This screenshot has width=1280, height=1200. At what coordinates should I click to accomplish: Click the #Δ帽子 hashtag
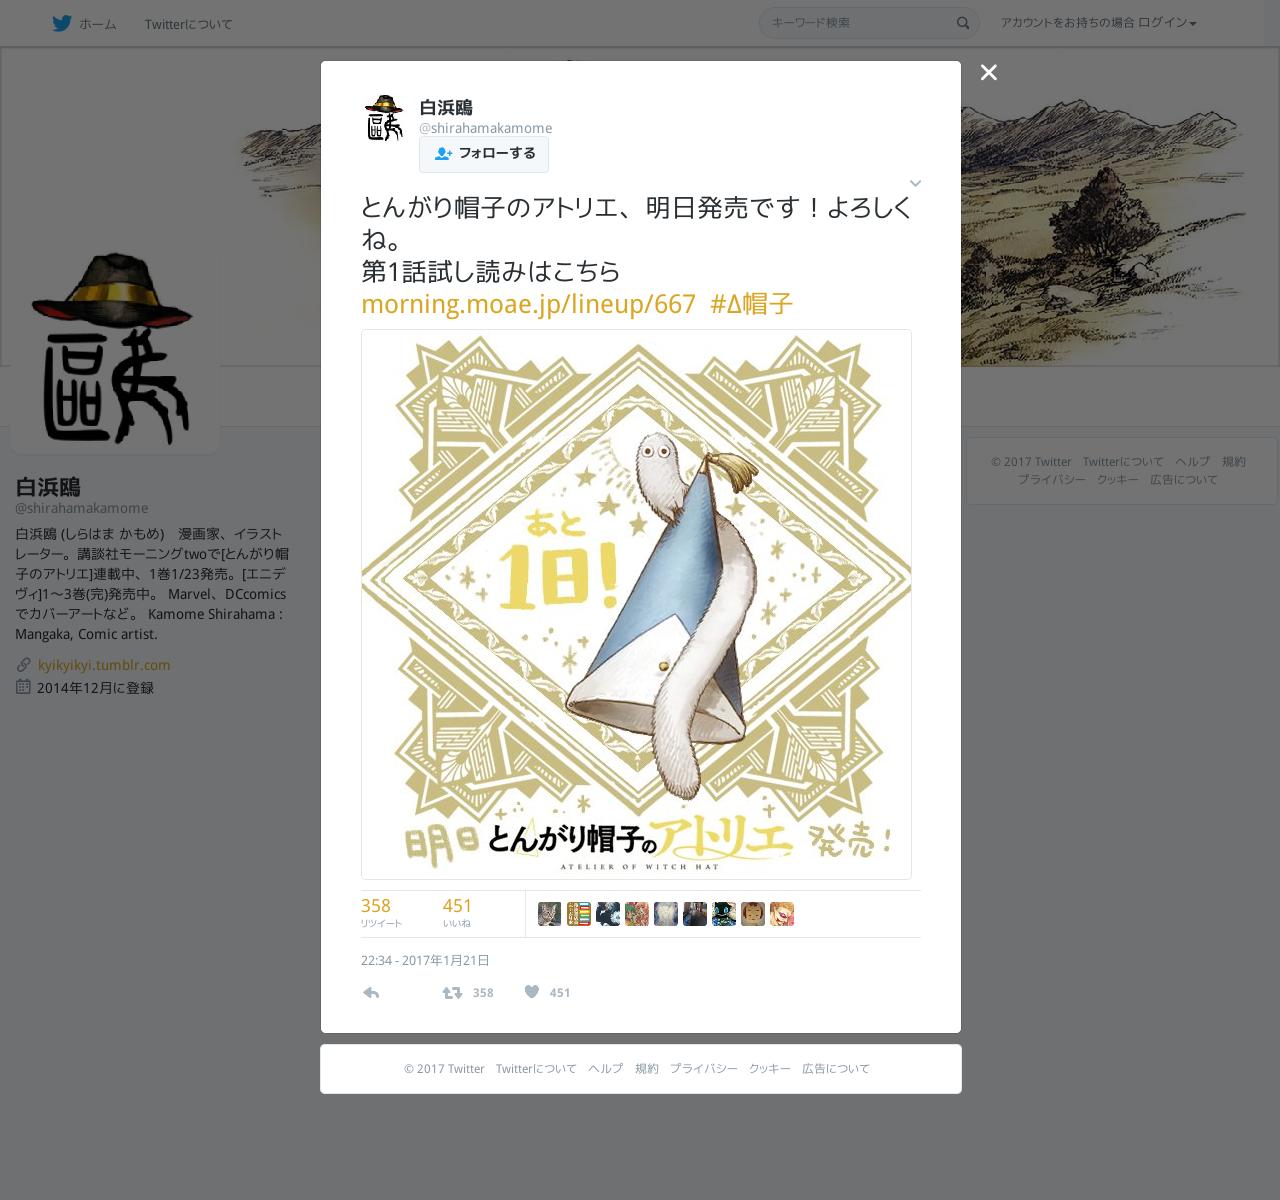click(751, 304)
